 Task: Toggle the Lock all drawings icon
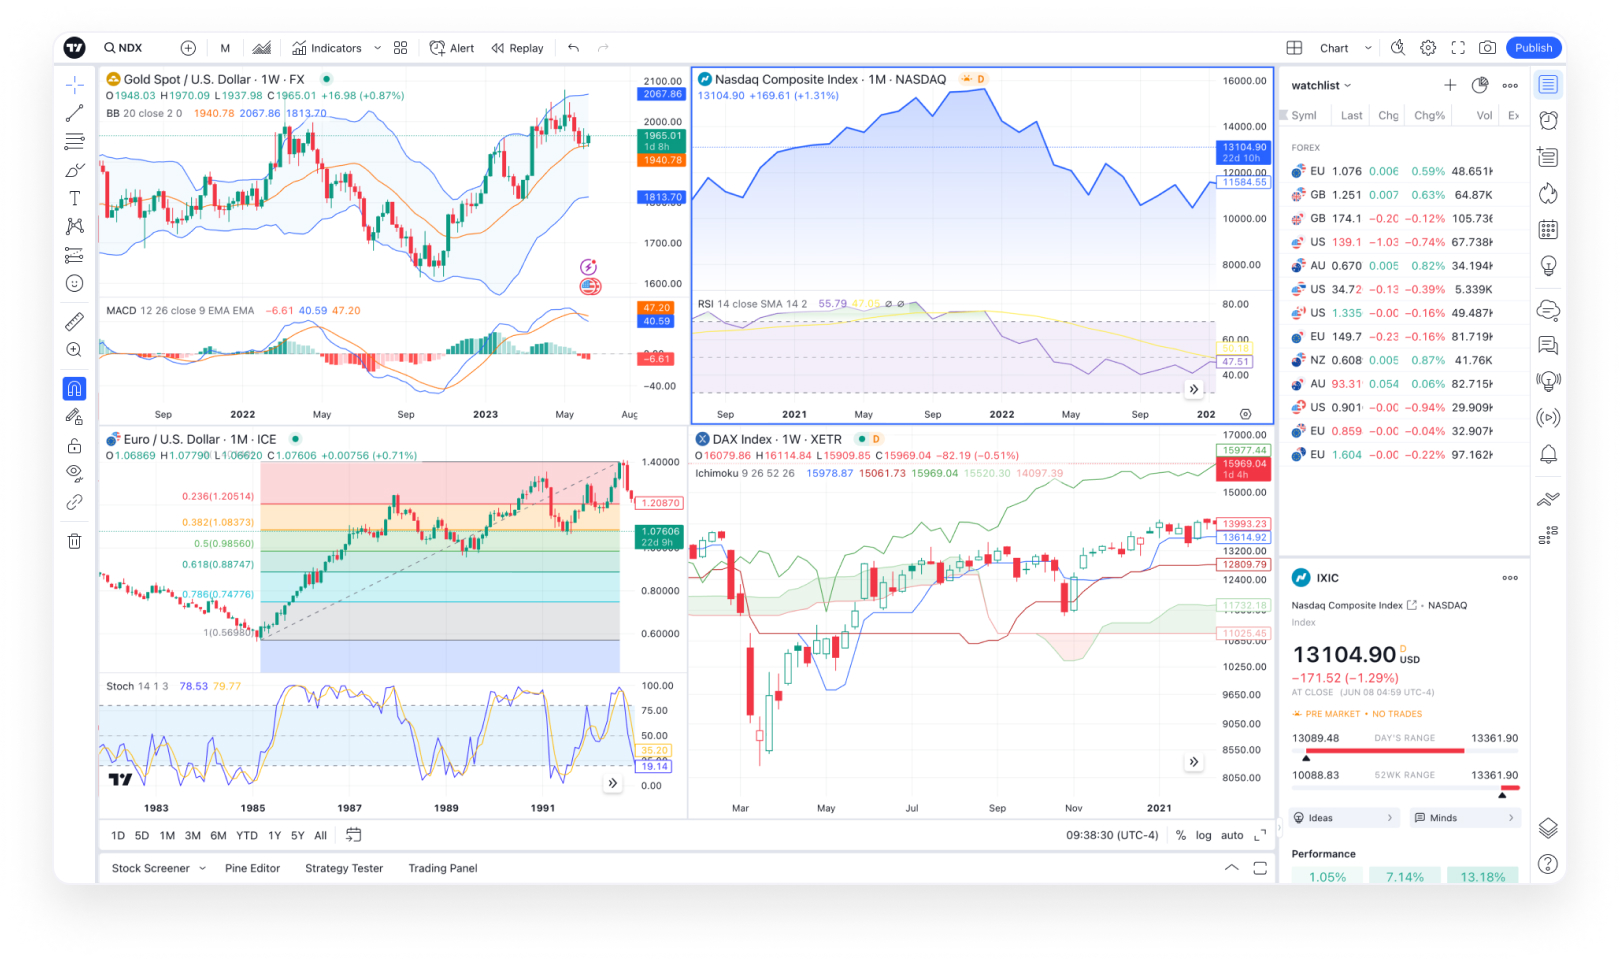coord(73,446)
